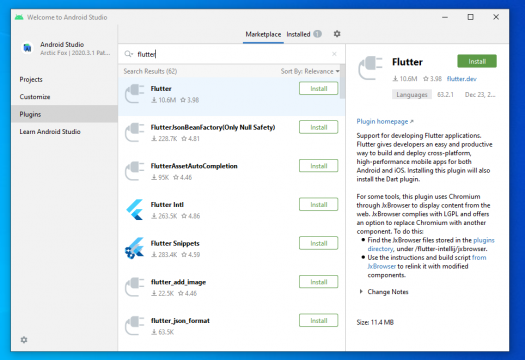Image resolution: width=525 pixels, height=360 pixels.
Task: Click the Dec 23 date text
Action: pos(480,94)
